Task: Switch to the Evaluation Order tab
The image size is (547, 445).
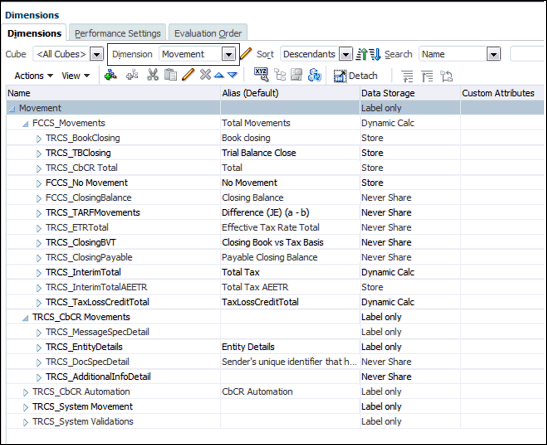Action: pyautogui.click(x=208, y=33)
